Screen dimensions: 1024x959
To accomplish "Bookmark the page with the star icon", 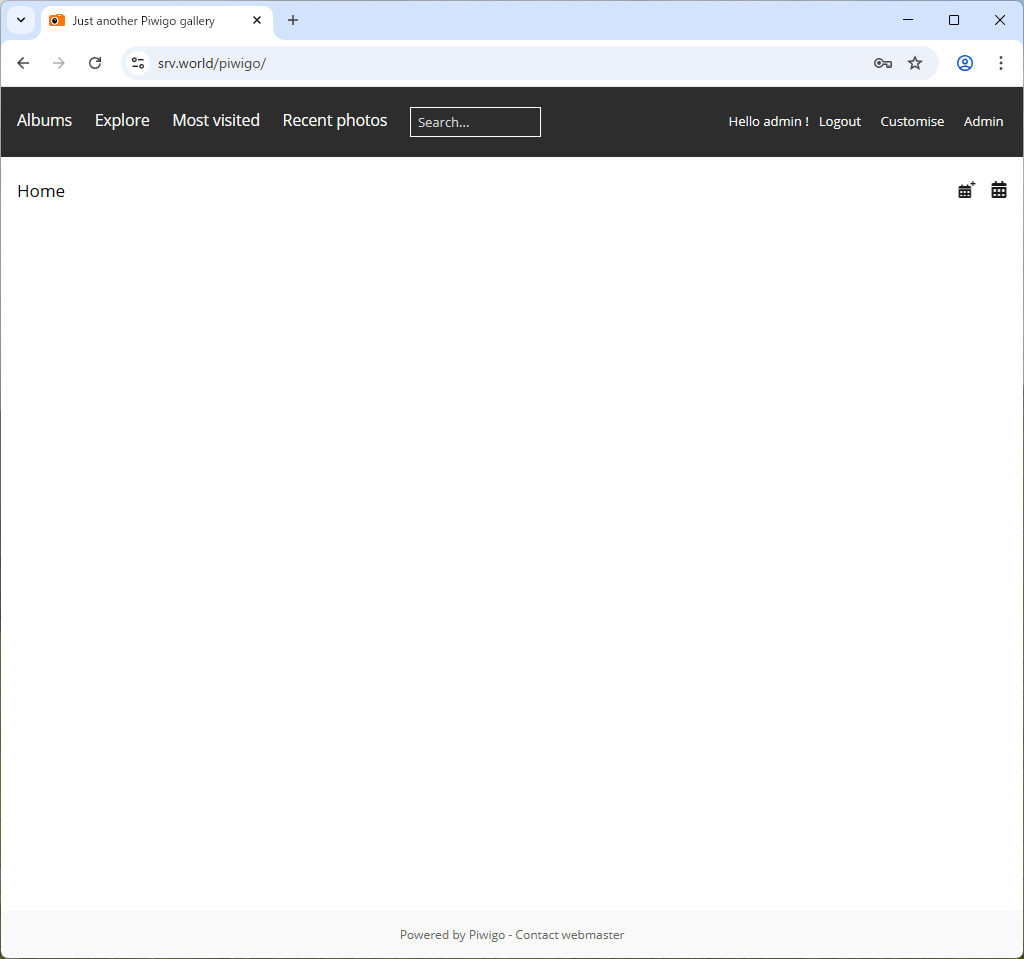I will point(915,62).
